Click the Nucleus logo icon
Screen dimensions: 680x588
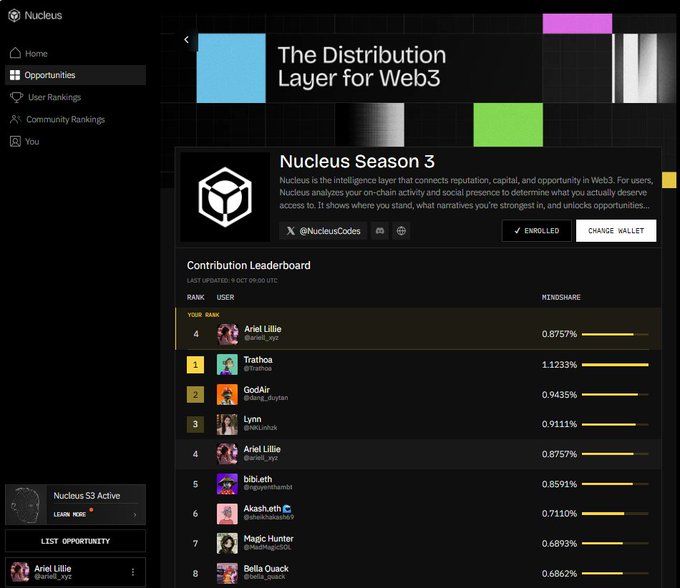14,16
